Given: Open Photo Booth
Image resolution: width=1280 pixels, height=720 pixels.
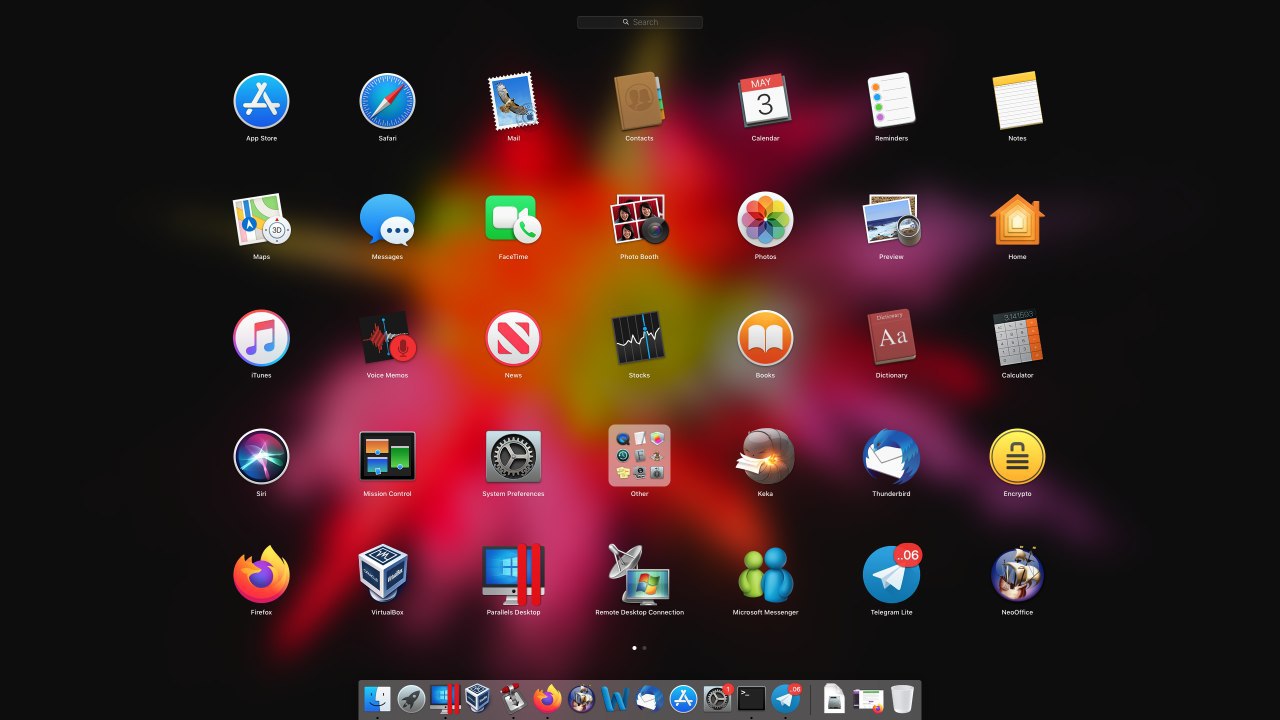Looking at the screenshot, I should (639, 219).
